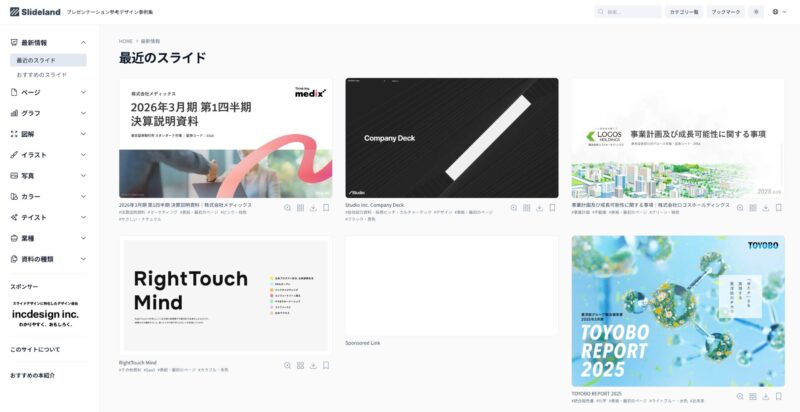This screenshot has width=800, height=412.
Task: Open the incdesign inc. sponsor banner
Action: [45, 314]
